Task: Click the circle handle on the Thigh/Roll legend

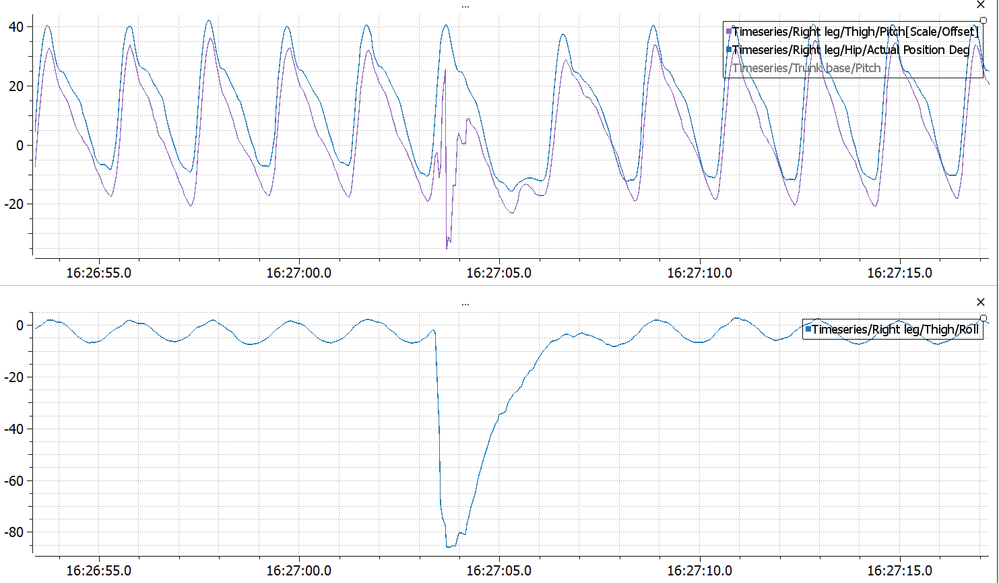Action: [x=983, y=319]
